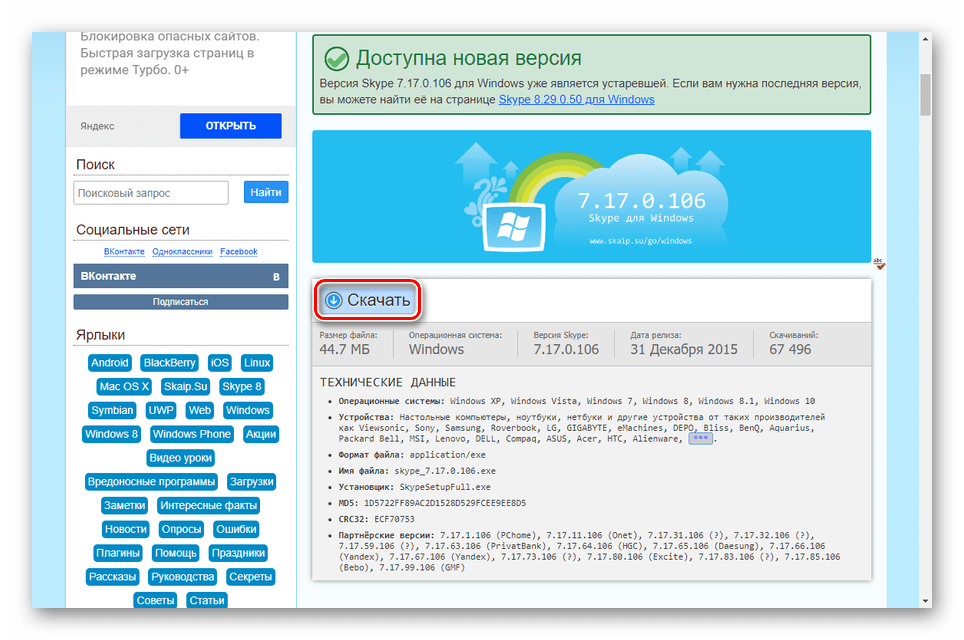Click the file size value 44.7 МБ
The image size is (964, 640).
click(344, 350)
